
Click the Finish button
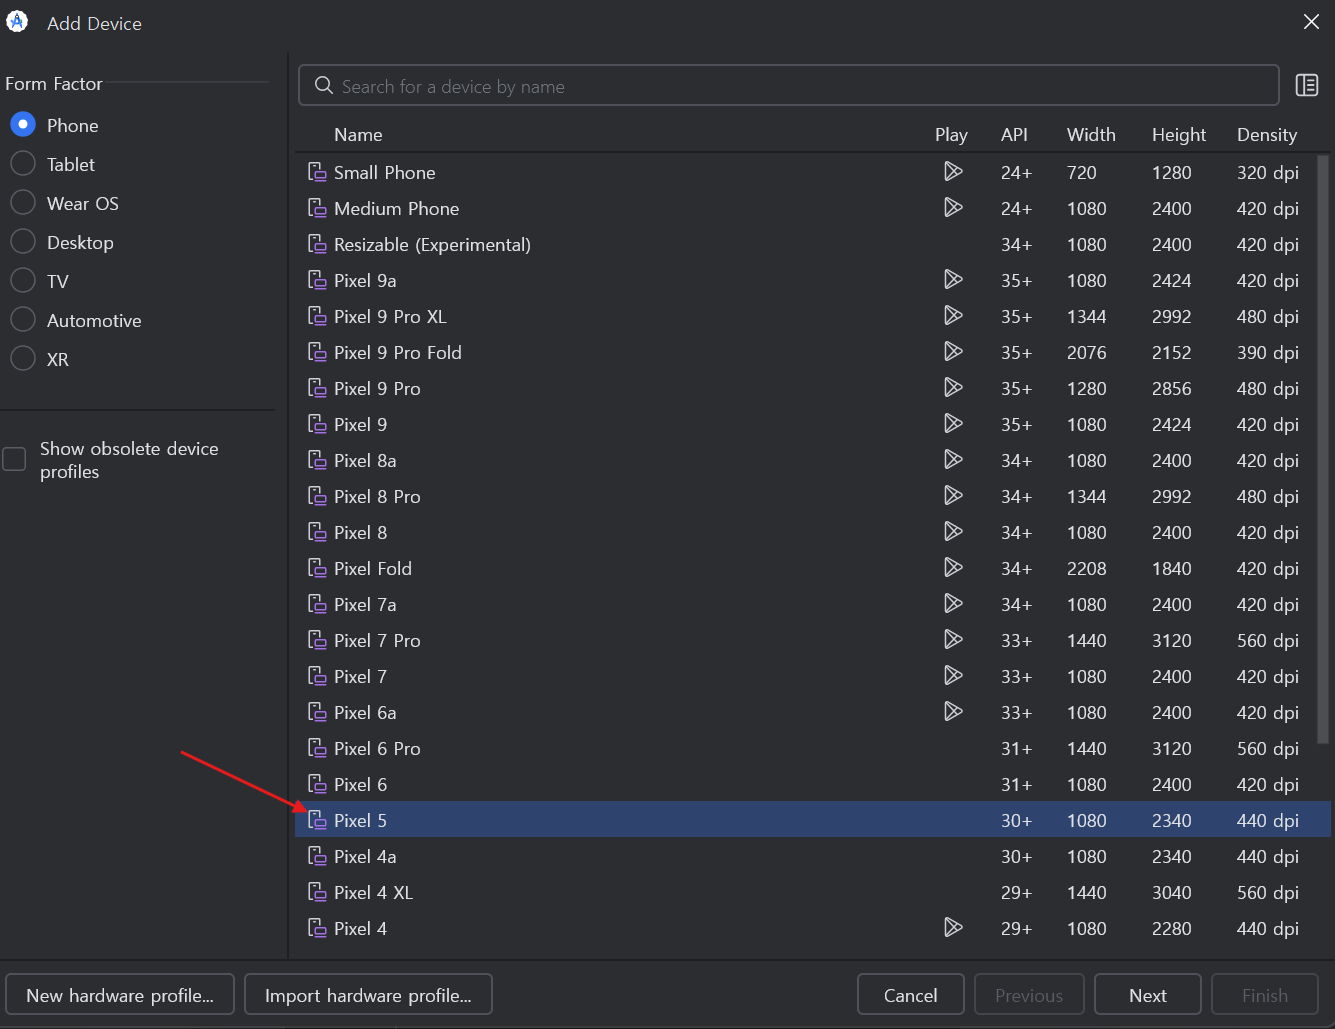(1265, 995)
